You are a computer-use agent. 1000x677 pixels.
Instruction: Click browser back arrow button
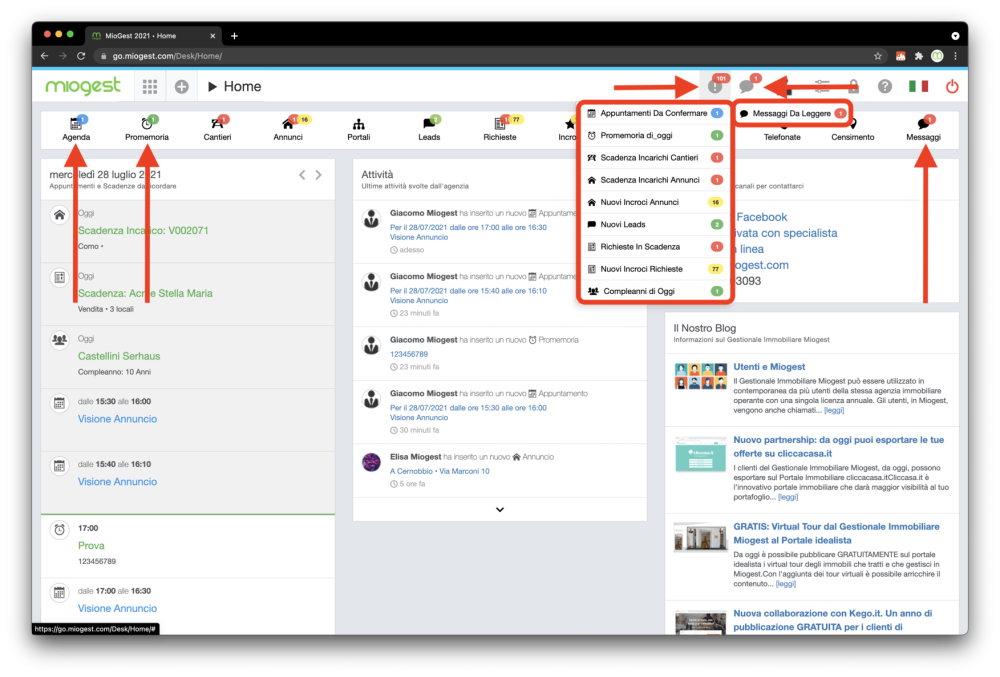[45, 56]
